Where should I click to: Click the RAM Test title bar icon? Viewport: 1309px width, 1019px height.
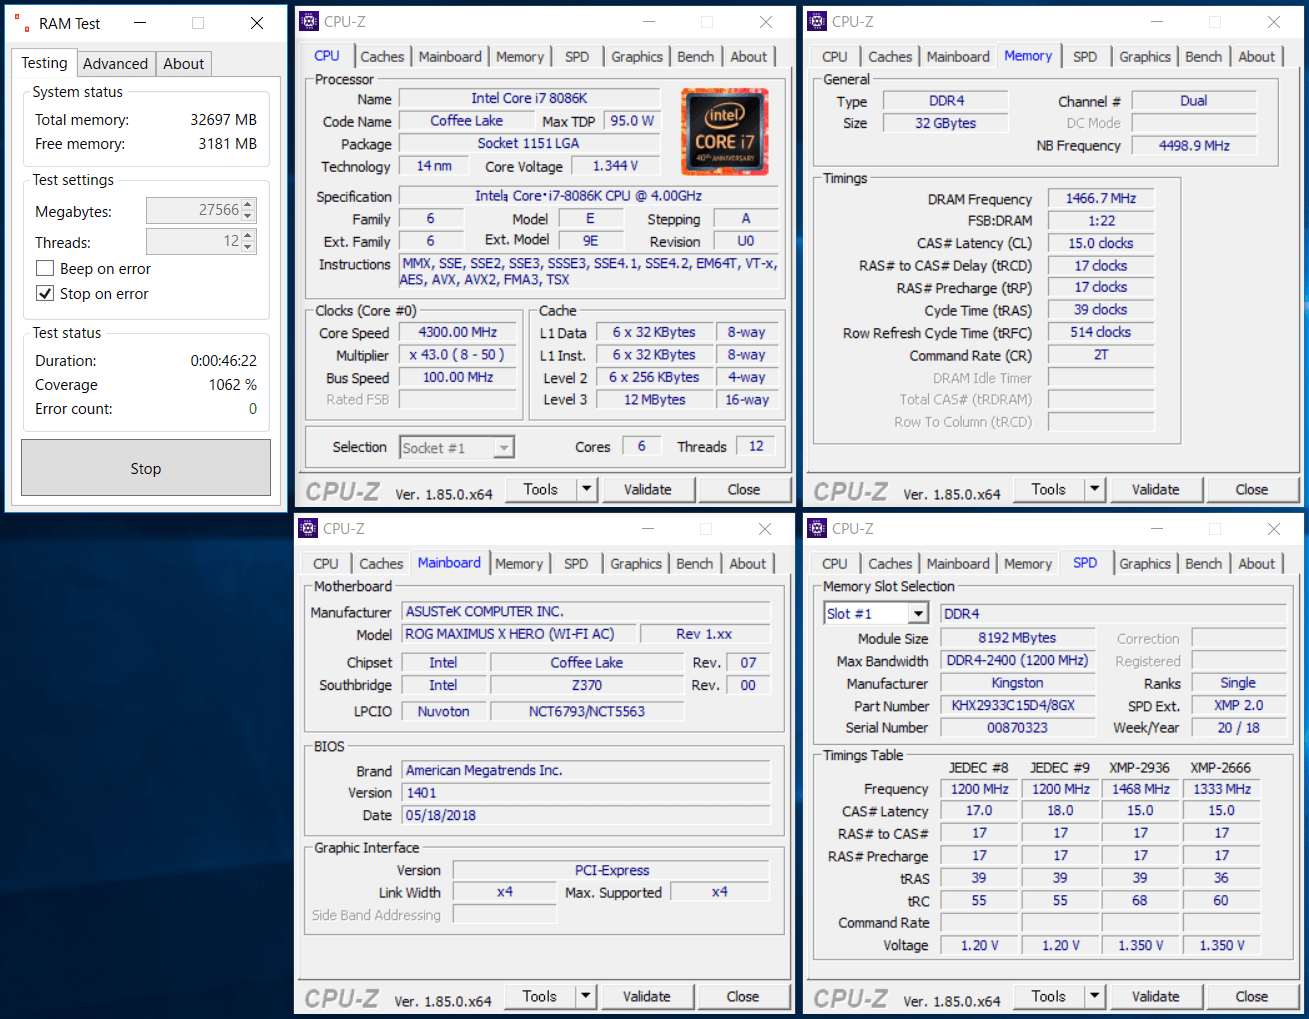(20, 23)
